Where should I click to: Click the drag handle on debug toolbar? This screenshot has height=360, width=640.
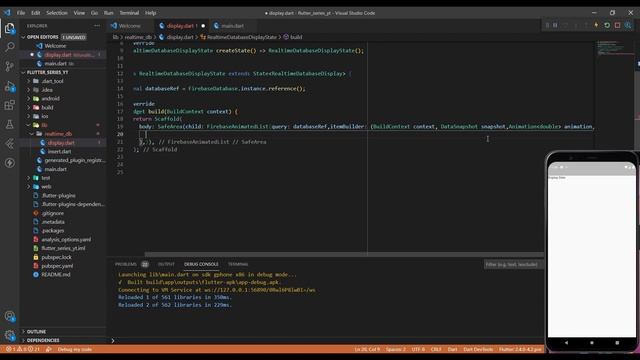[547, 25]
